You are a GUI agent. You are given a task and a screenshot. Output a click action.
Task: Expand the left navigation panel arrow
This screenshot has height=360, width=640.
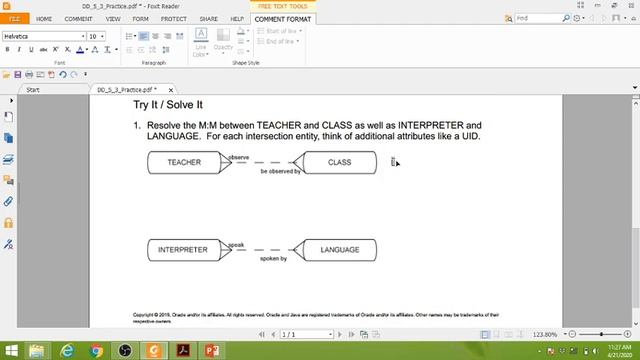tap(11, 100)
